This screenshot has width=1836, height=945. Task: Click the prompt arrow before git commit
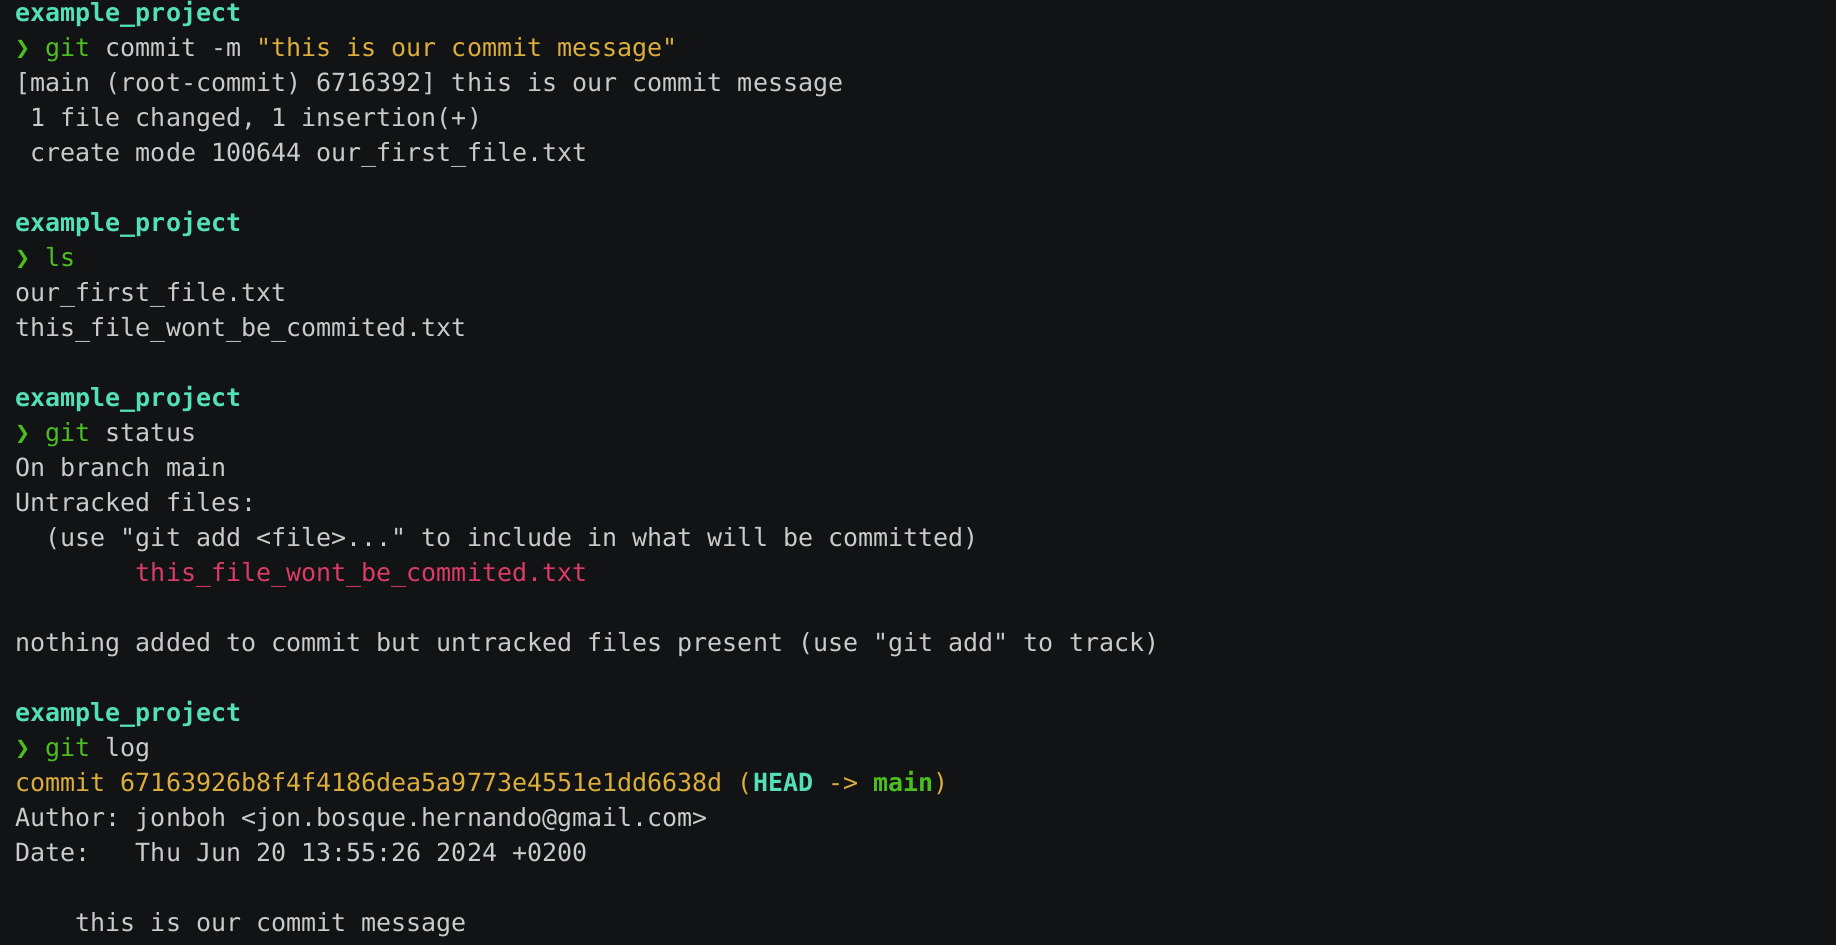tap(22, 49)
